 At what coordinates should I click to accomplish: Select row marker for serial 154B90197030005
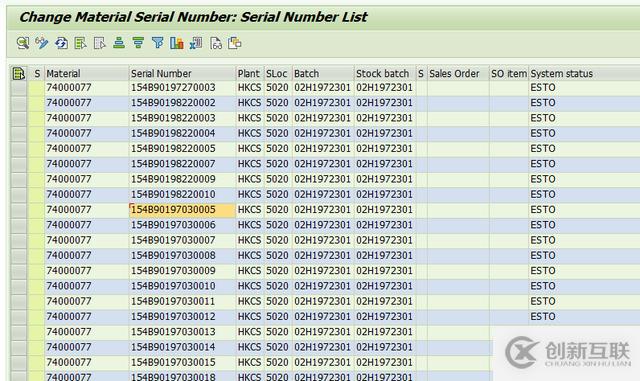(19, 210)
